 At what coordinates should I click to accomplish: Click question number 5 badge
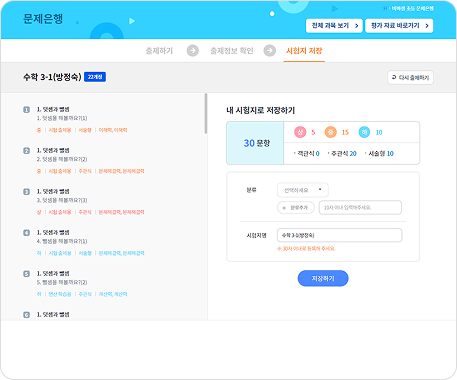(26, 274)
